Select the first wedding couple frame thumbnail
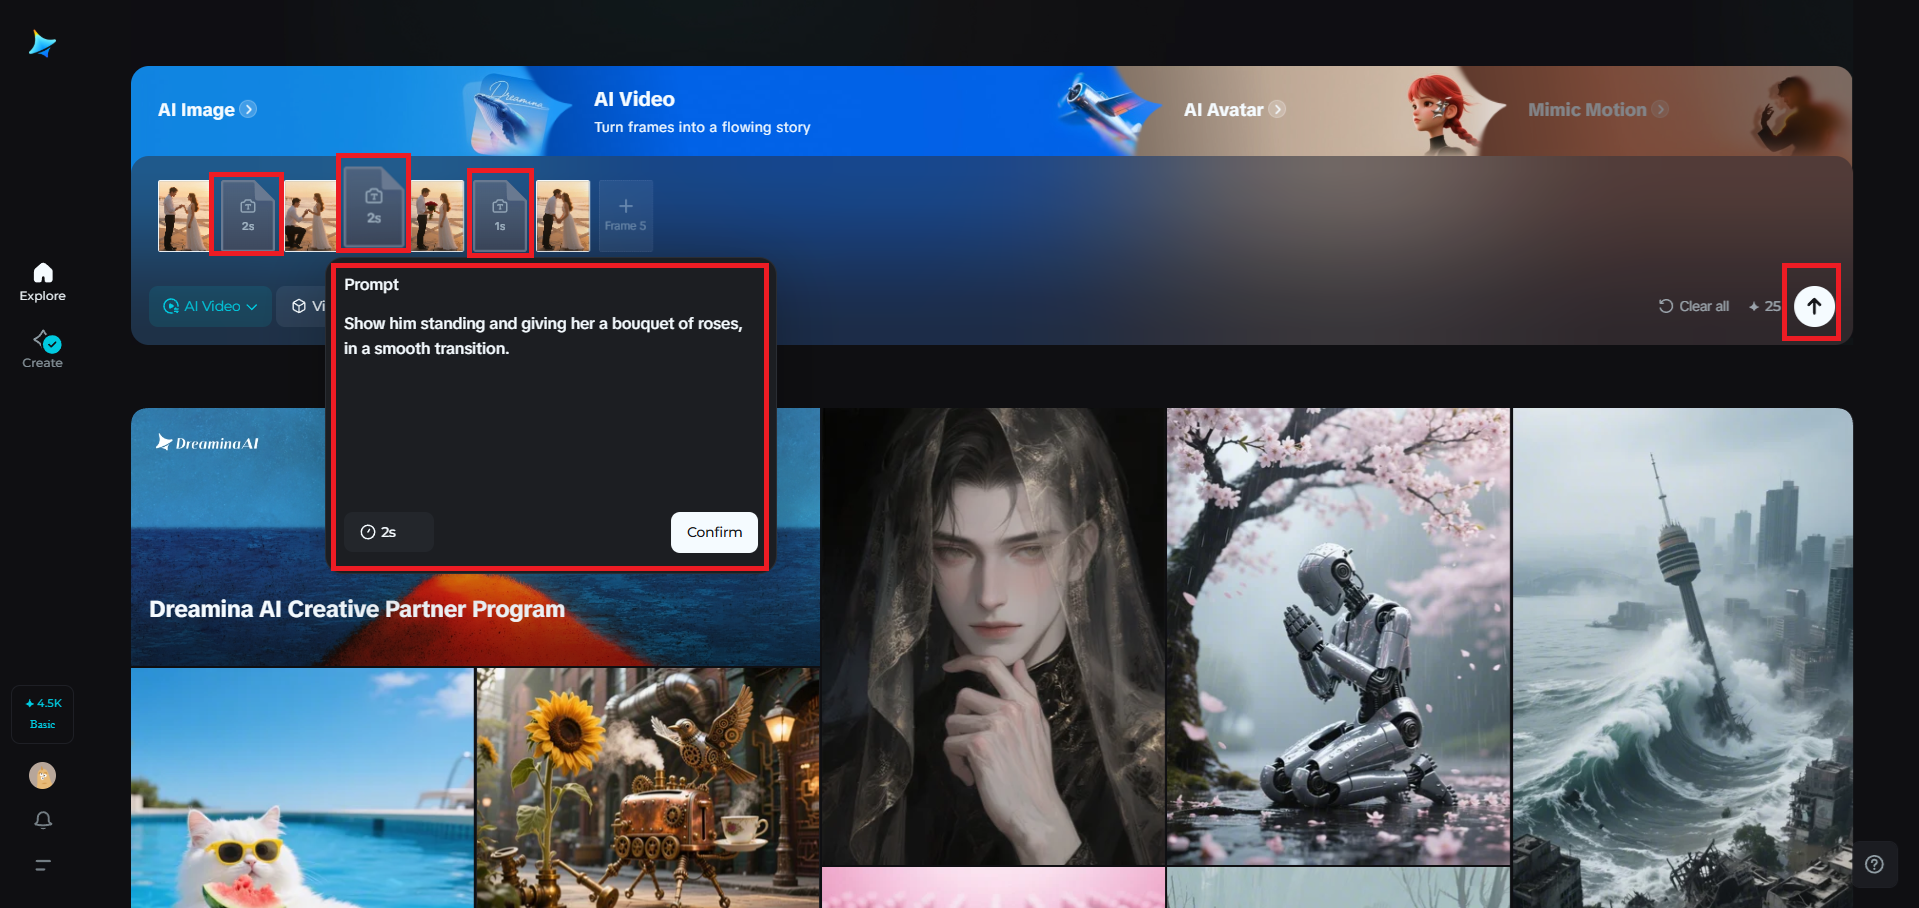Screen dimensions: 1919x908 (x=184, y=215)
